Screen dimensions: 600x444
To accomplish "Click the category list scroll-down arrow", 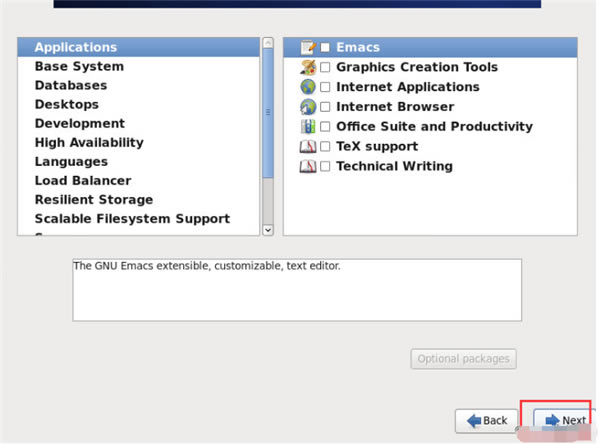I will (268, 230).
